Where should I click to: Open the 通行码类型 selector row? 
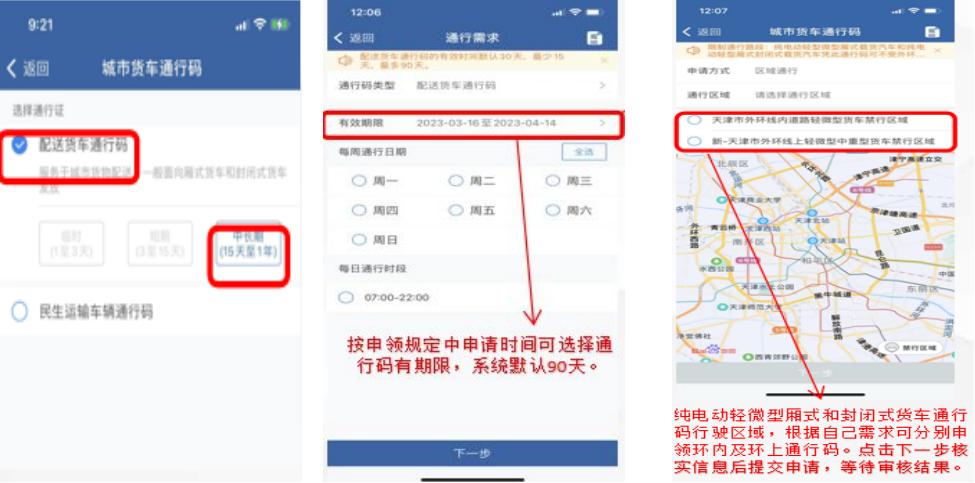click(473, 86)
